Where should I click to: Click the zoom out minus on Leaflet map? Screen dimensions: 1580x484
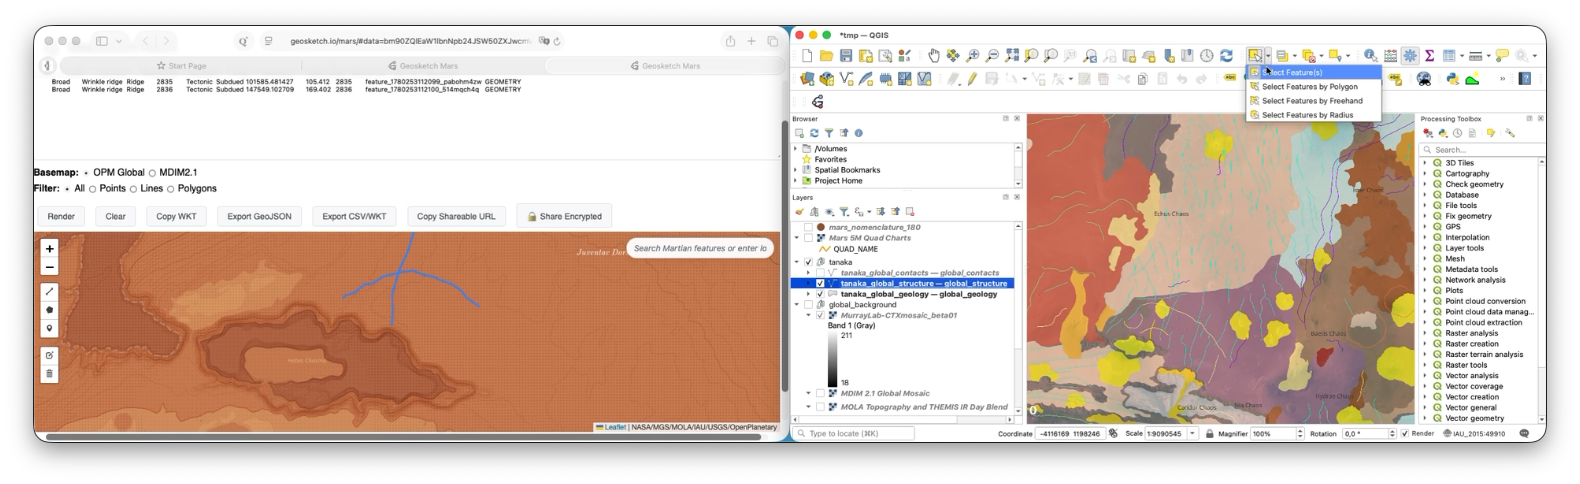point(49,267)
